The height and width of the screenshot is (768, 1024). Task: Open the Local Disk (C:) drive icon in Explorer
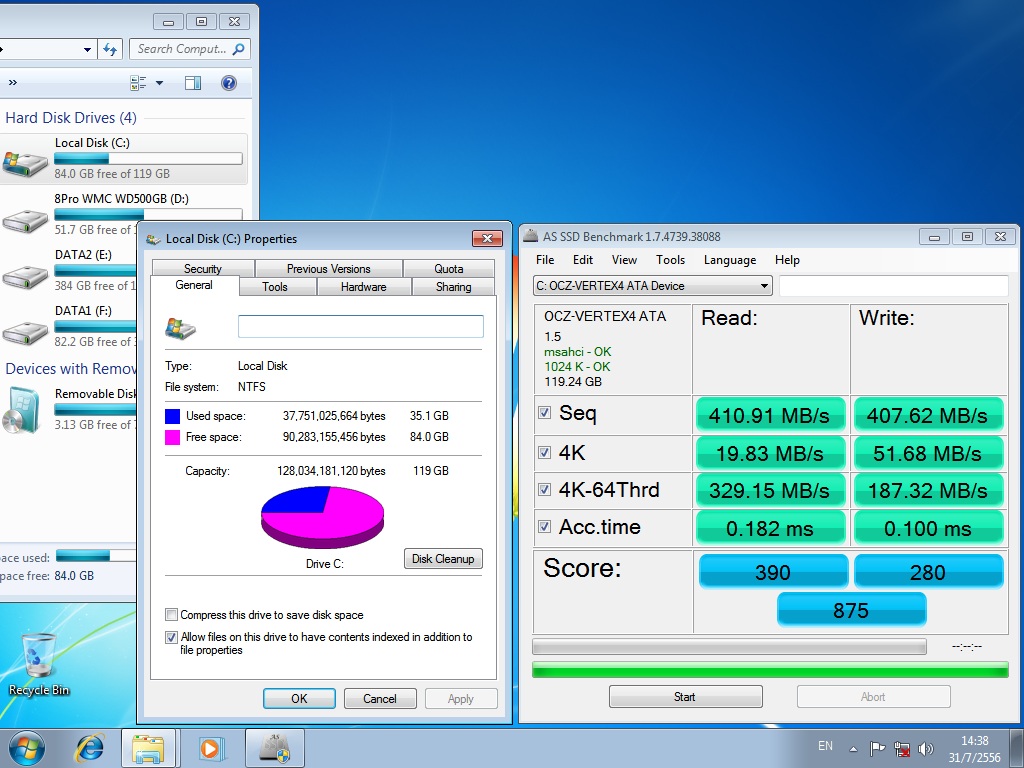(25, 163)
